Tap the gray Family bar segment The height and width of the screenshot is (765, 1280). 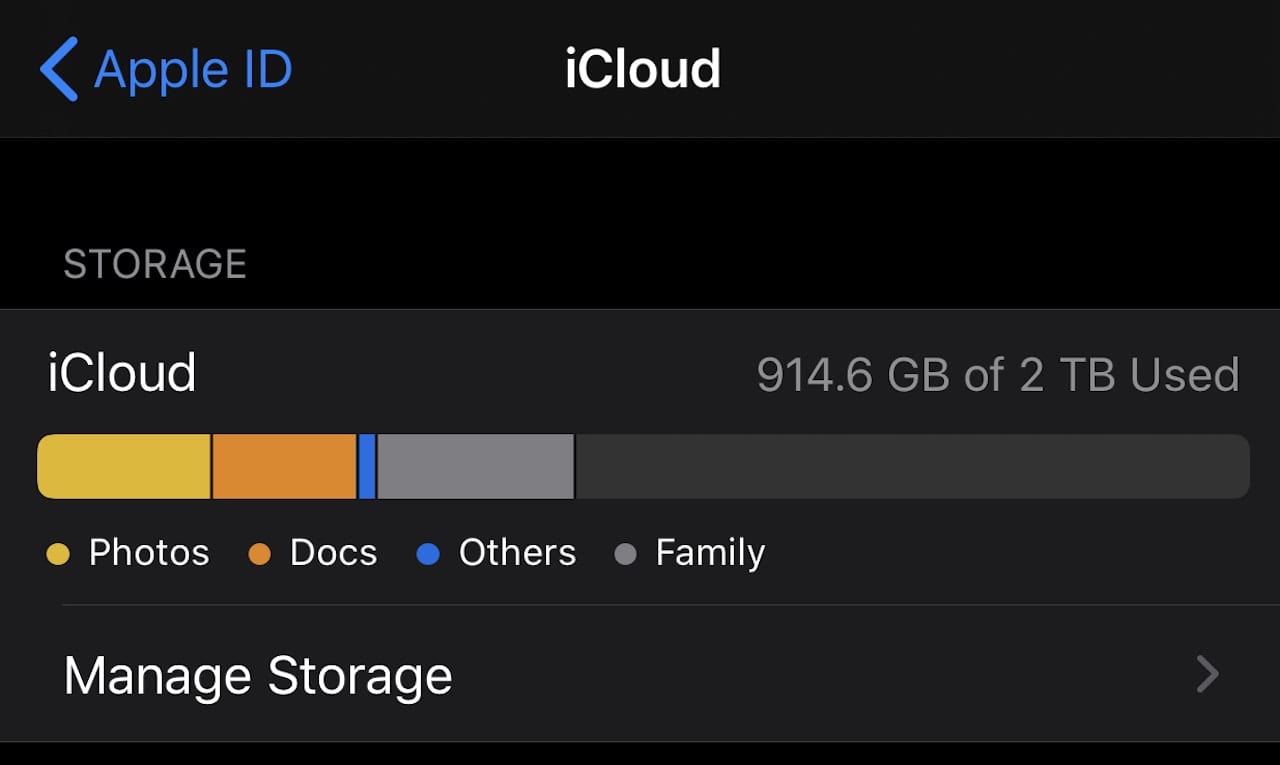point(475,466)
